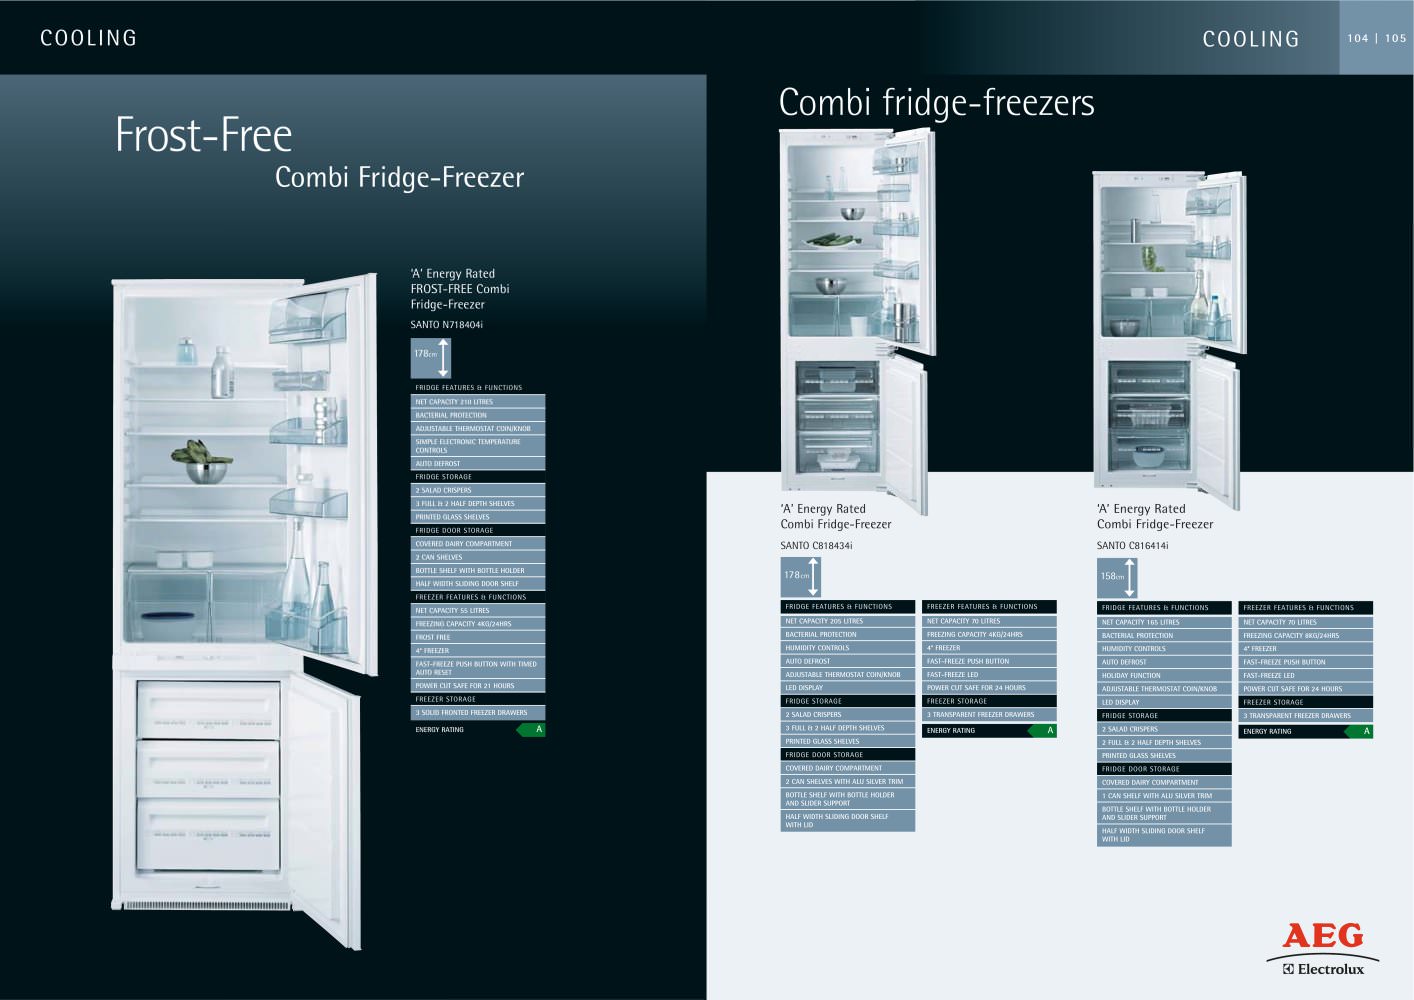1414x1000 pixels.
Task: Click the 'LED DISPLAY' row under SANTO C818434i
Action: coord(848,688)
